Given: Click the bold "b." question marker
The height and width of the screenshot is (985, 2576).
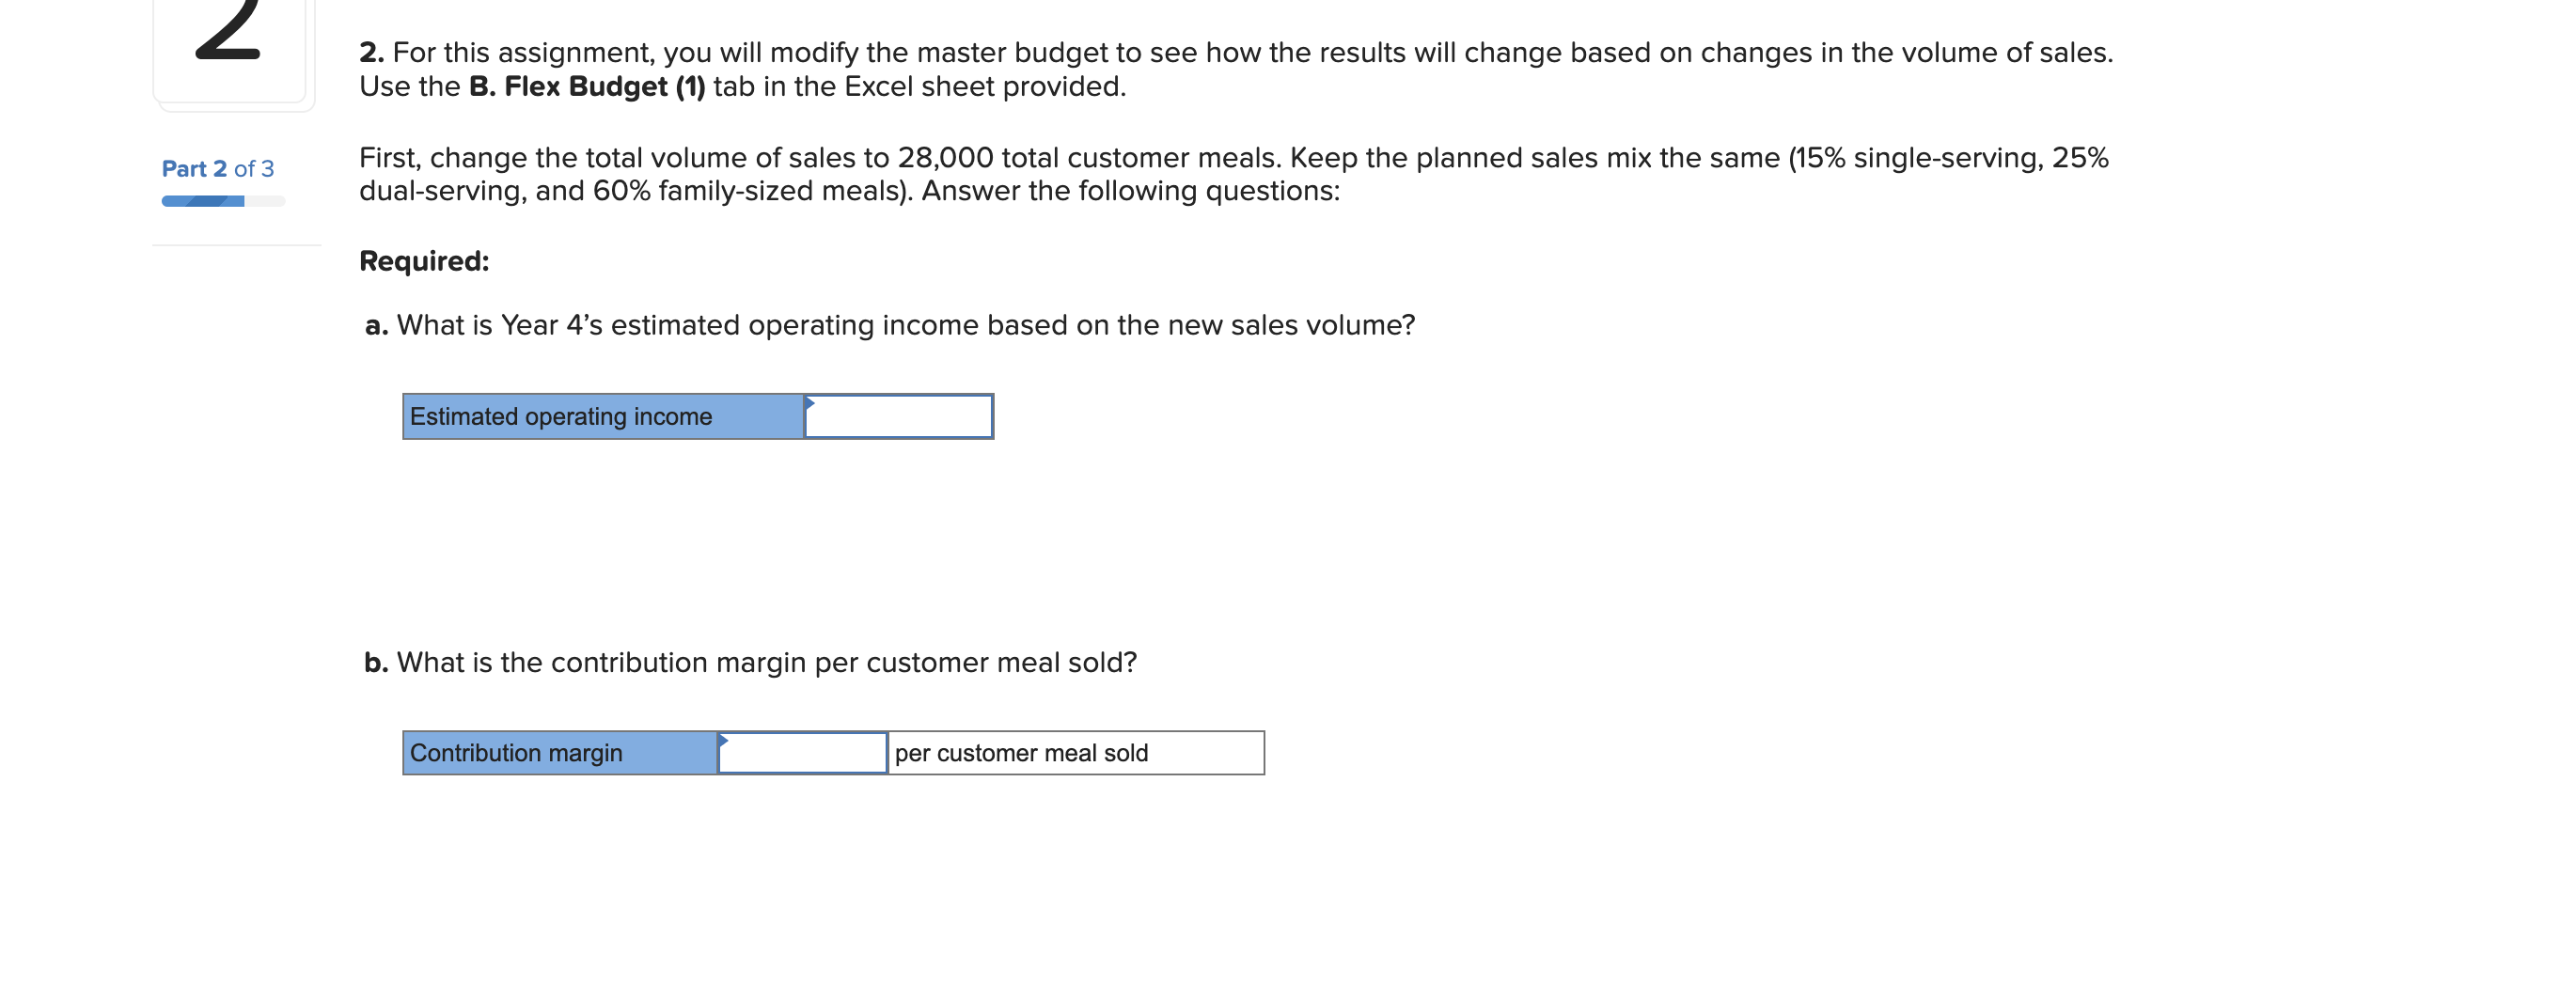Looking at the screenshot, I should coord(376,662).
